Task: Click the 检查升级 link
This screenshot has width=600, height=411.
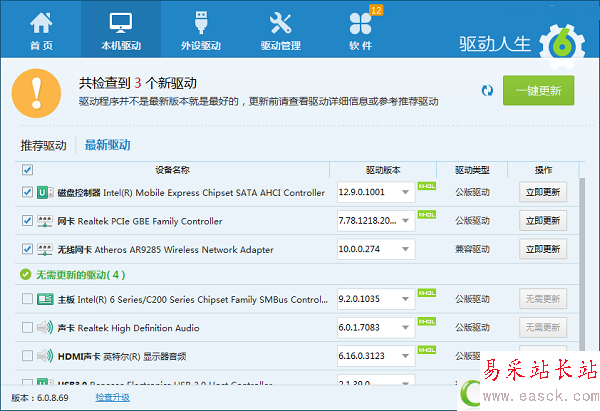Action: (112, 397)
